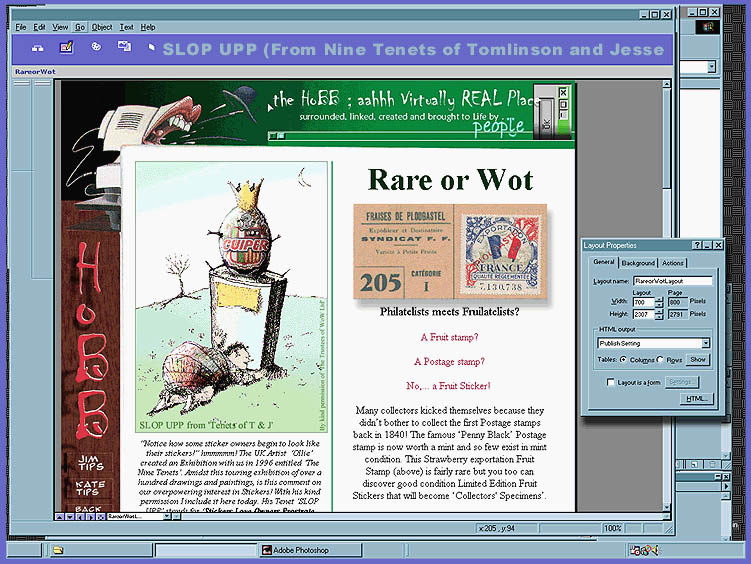
Task: Click the fifth navigation icon beside the arrows
Action: 101,517
